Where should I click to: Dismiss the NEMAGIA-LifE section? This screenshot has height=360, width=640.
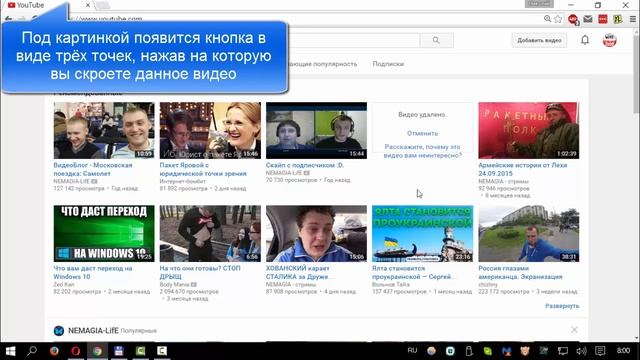coord(574,329)
